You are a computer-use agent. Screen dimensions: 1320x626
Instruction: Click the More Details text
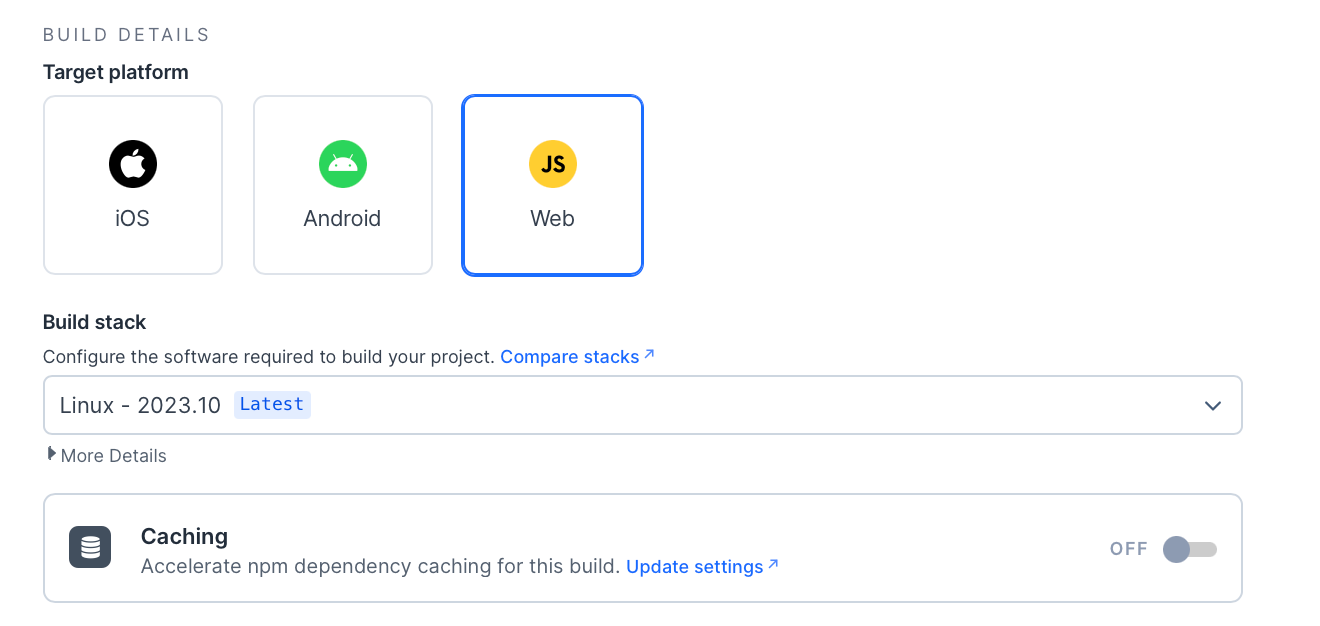(x=114, y=456)
